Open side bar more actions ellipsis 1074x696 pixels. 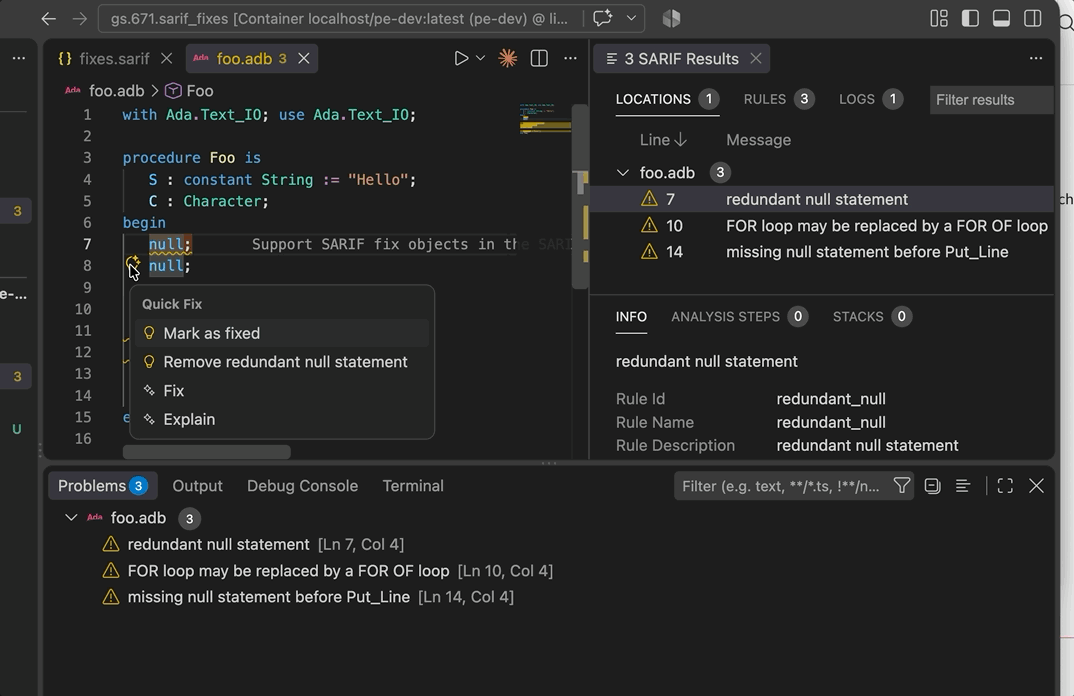(18, 59)
